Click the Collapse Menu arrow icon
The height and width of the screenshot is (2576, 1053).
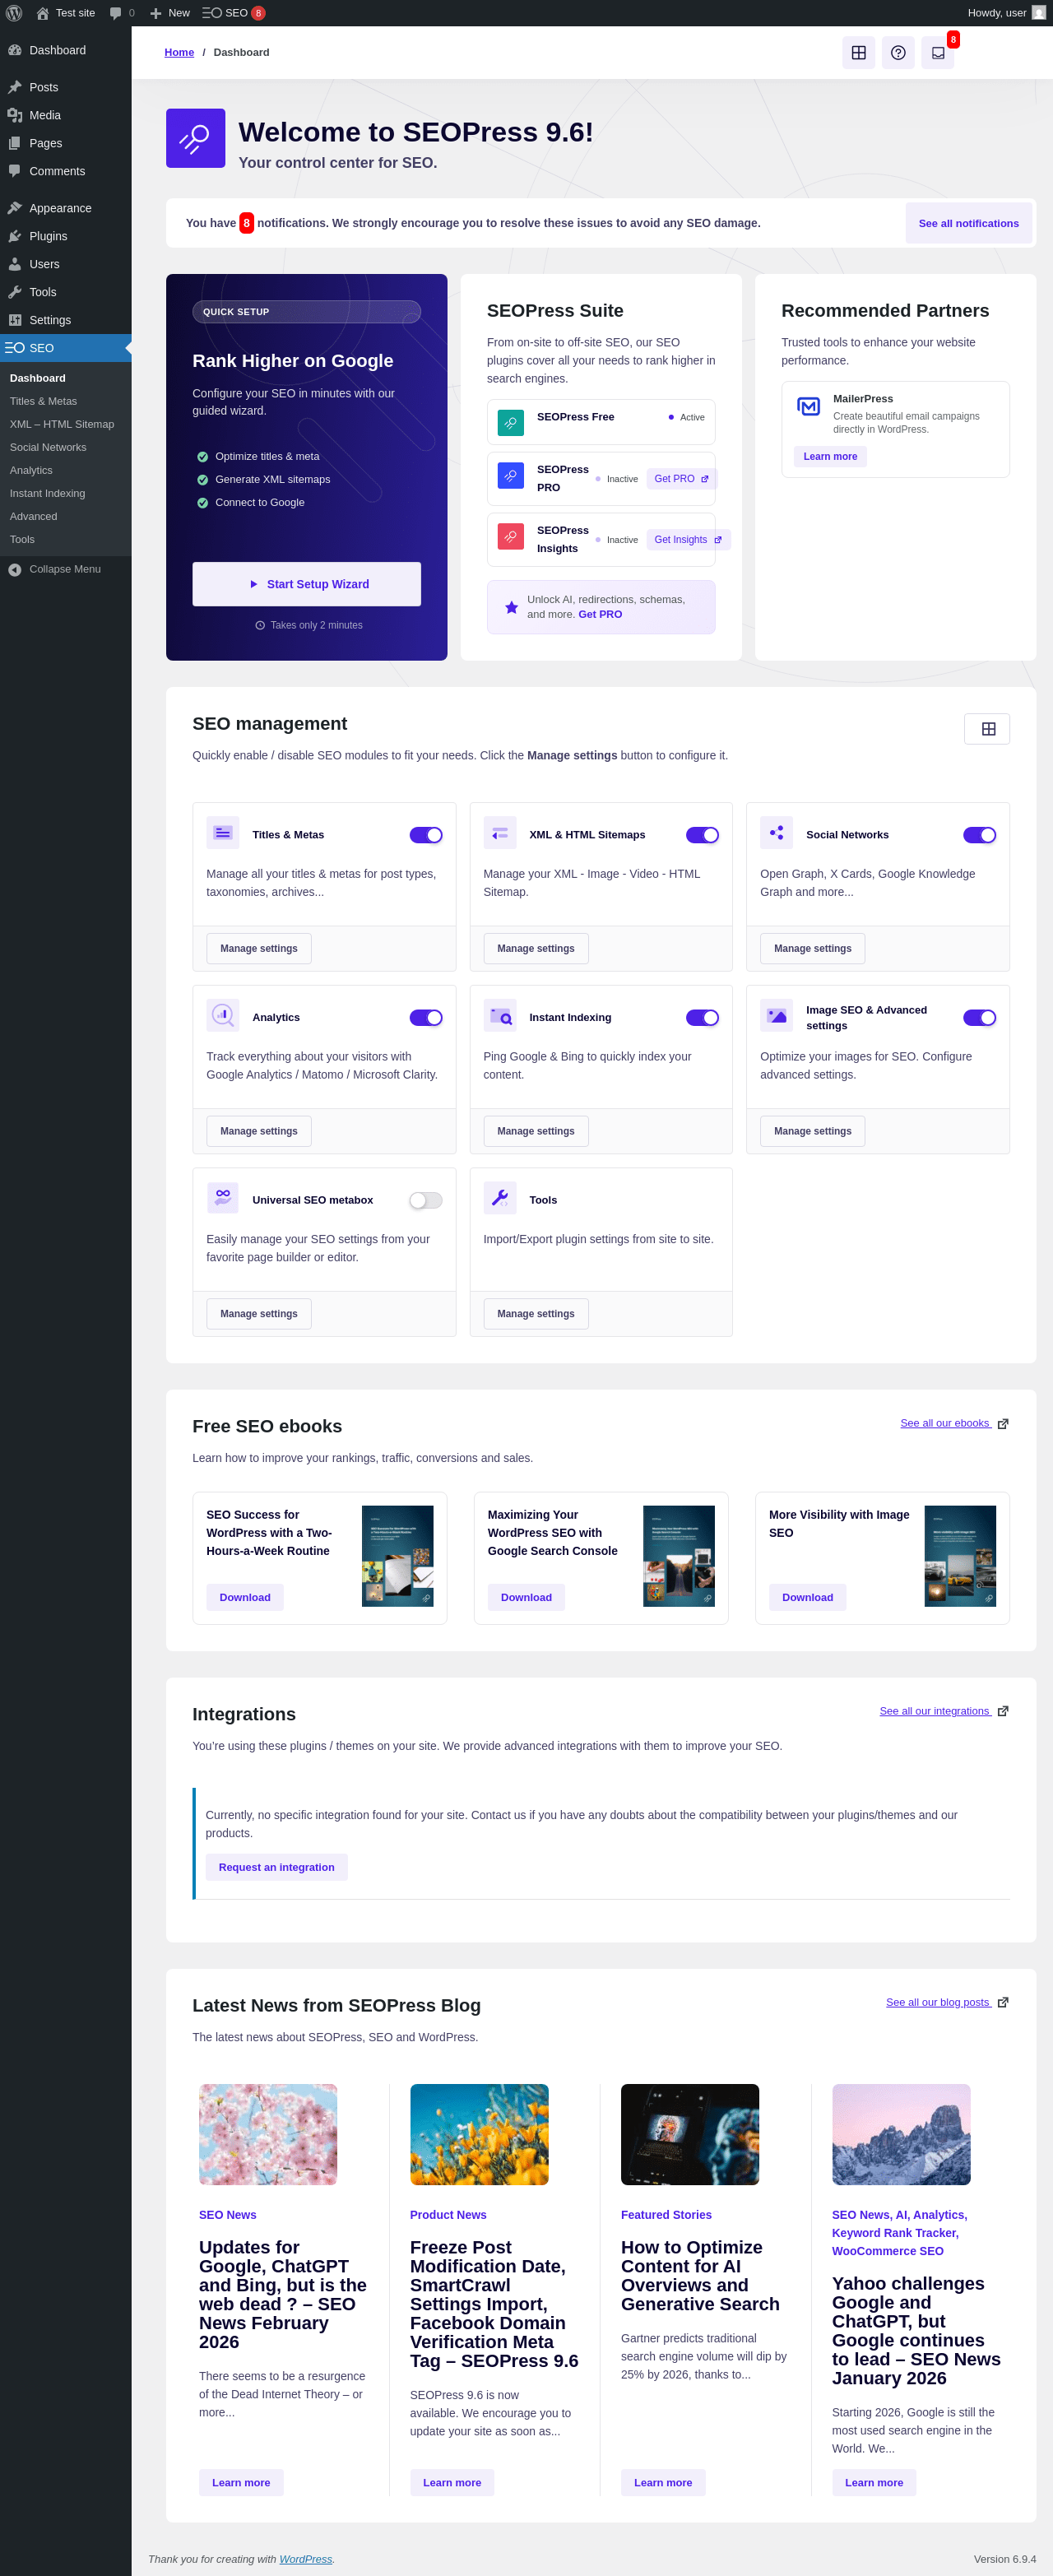pyautogui.click(x=15, y=570)
